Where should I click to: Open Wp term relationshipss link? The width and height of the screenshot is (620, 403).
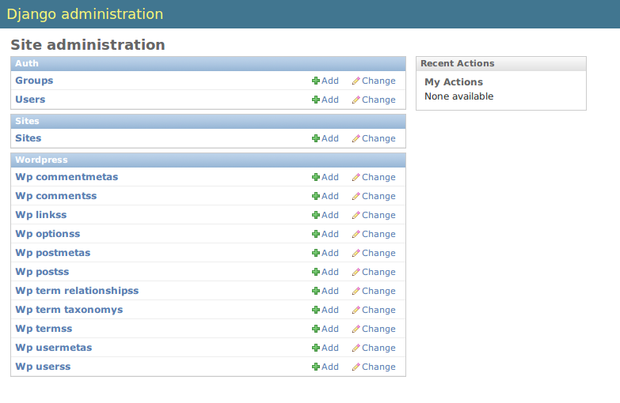(77, 291)
